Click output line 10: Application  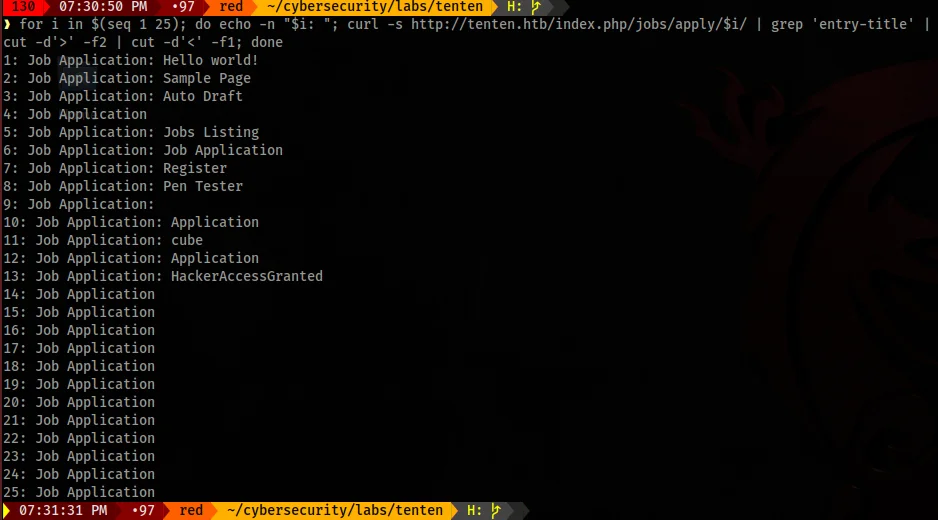pyautogui.click(x=131, y=222)
